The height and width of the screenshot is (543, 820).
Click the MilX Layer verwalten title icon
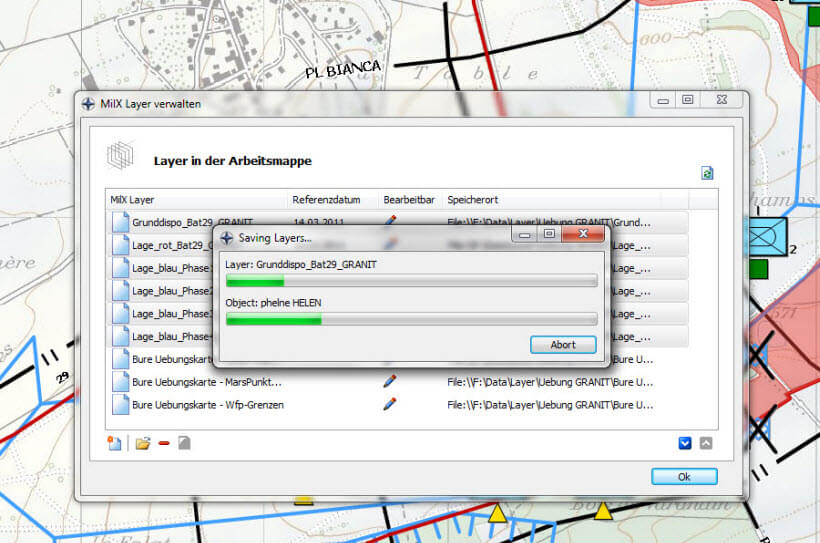88,104
